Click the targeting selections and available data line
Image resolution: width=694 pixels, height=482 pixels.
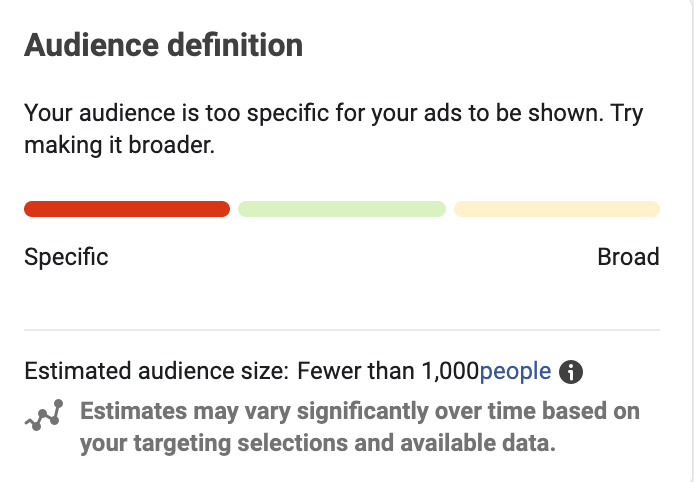coord(318,443)
